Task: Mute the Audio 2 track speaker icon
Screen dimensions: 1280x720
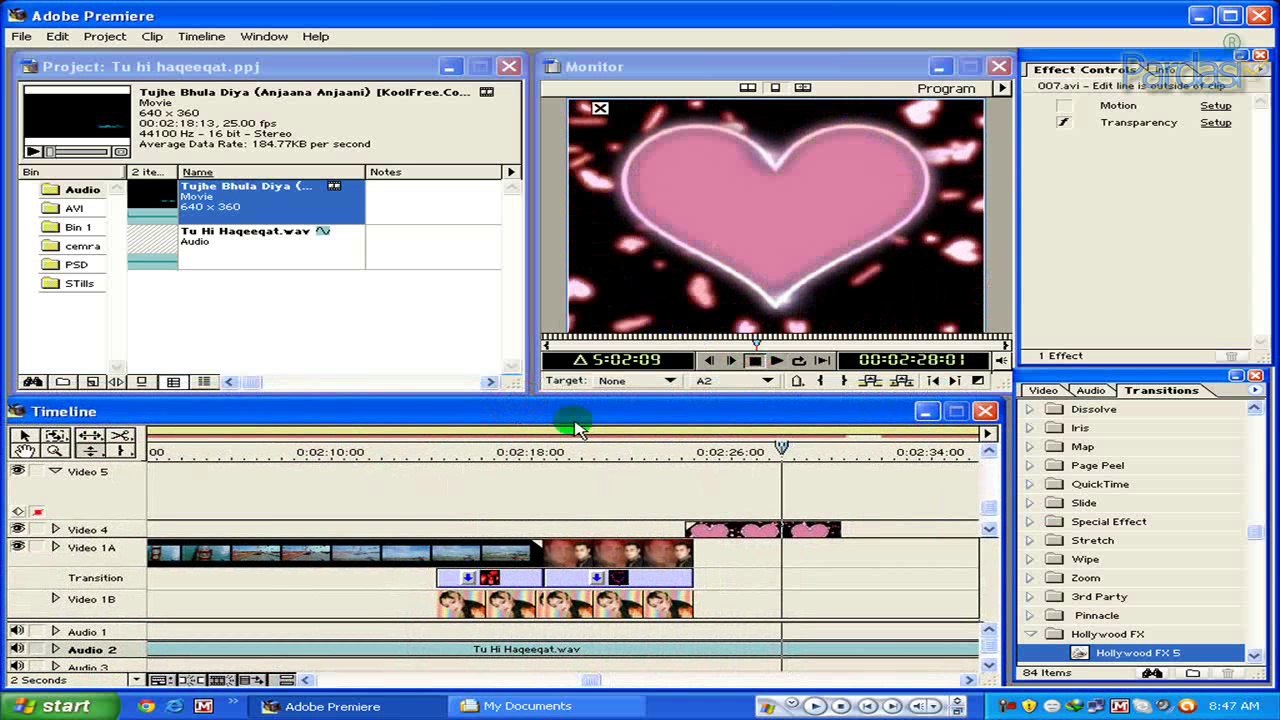Action: pos(17,649)
